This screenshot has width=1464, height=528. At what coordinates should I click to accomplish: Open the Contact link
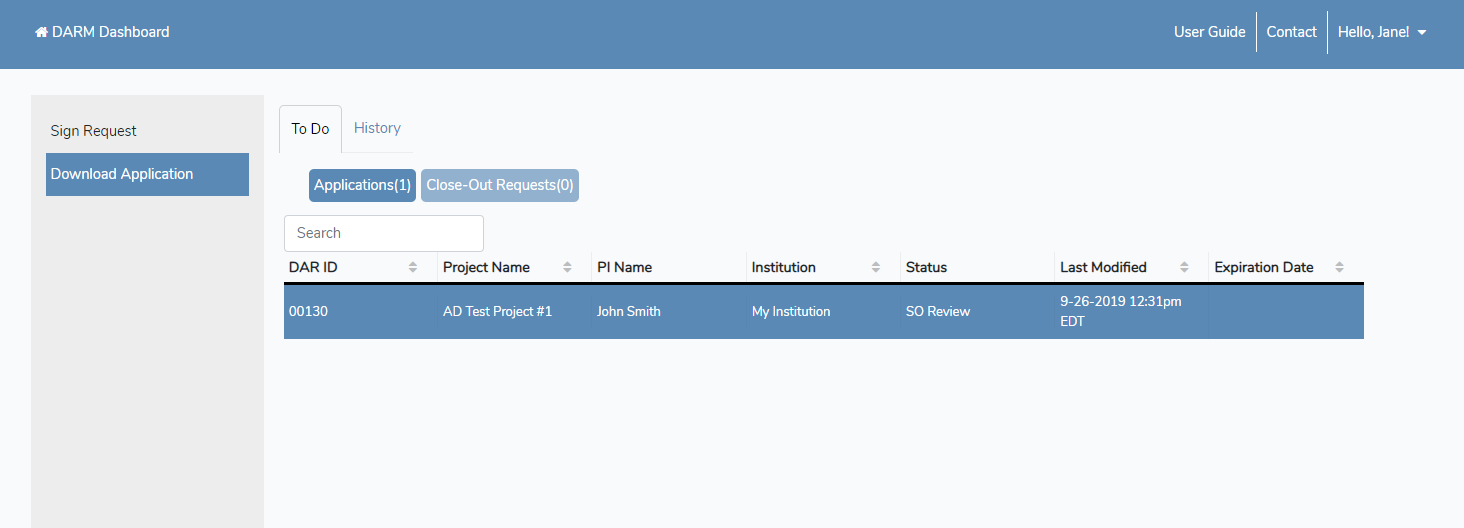coord(1291,32)
